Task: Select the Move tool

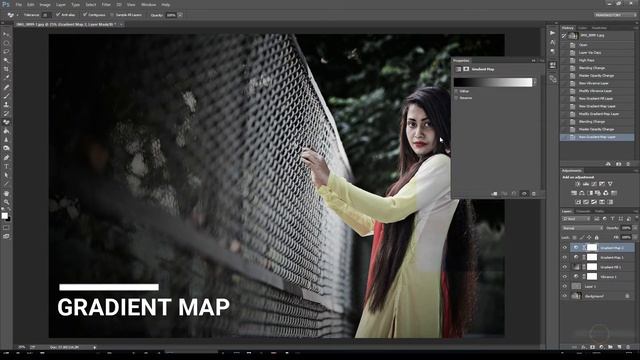Action: 6,34
